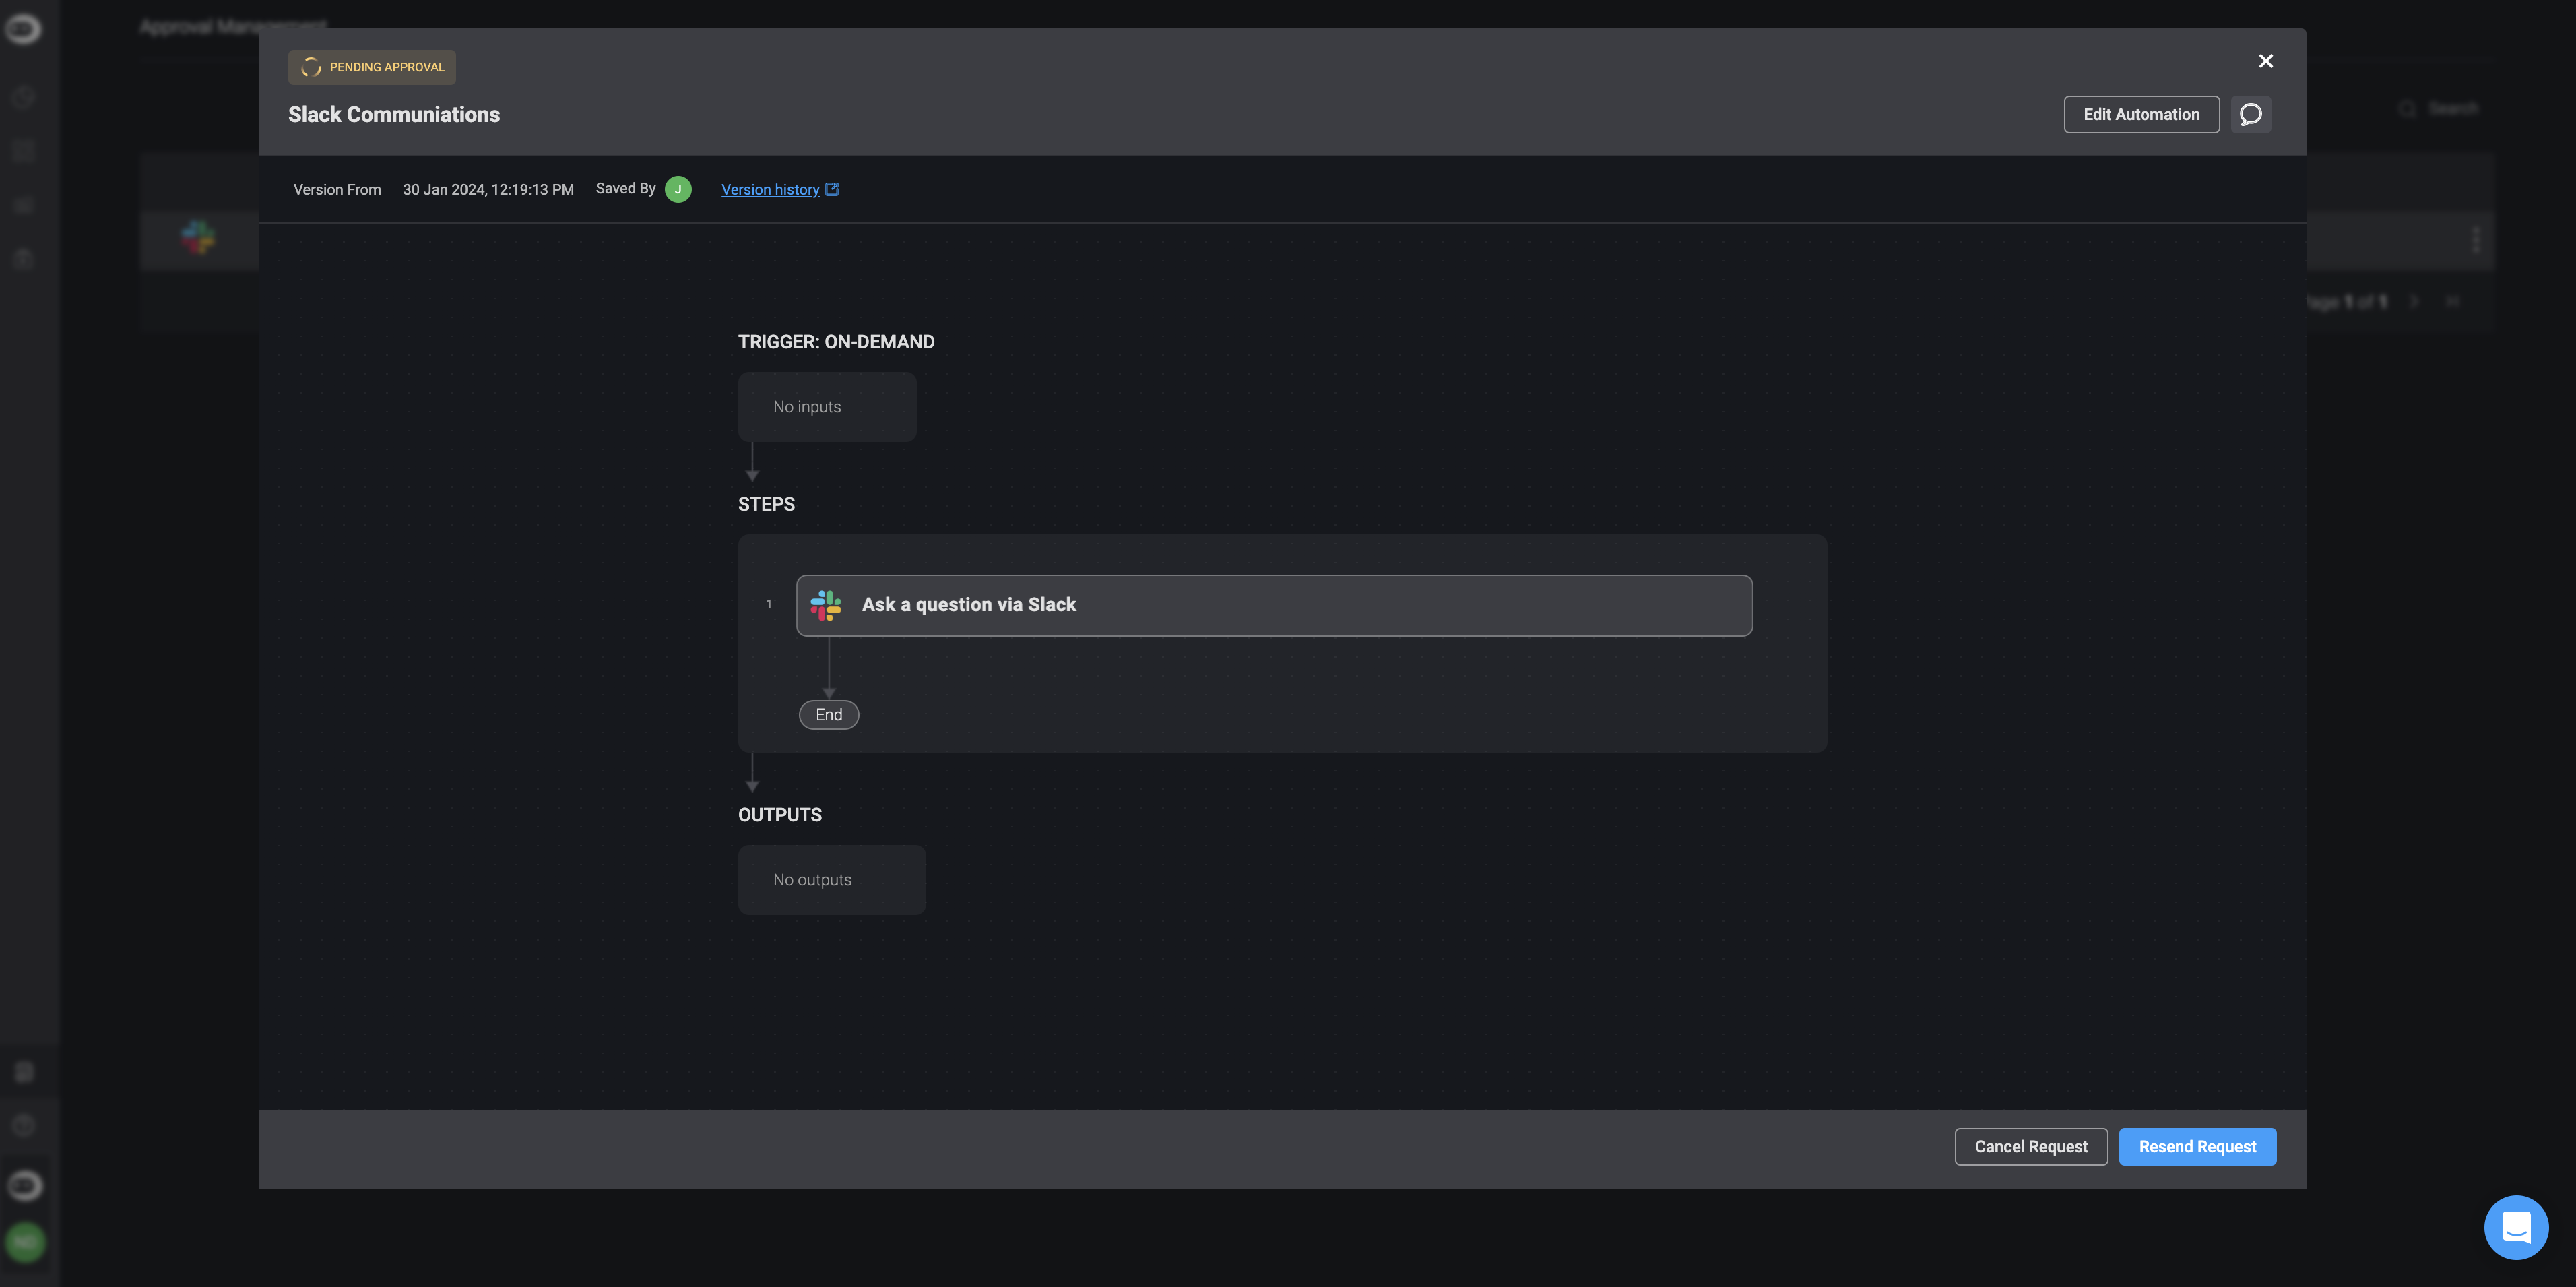This screenshot has width=2576, height=1287.
Task: Click the version date 30 Jan 2024, 12:19:13 PM
Action: [x=488, y=189]
